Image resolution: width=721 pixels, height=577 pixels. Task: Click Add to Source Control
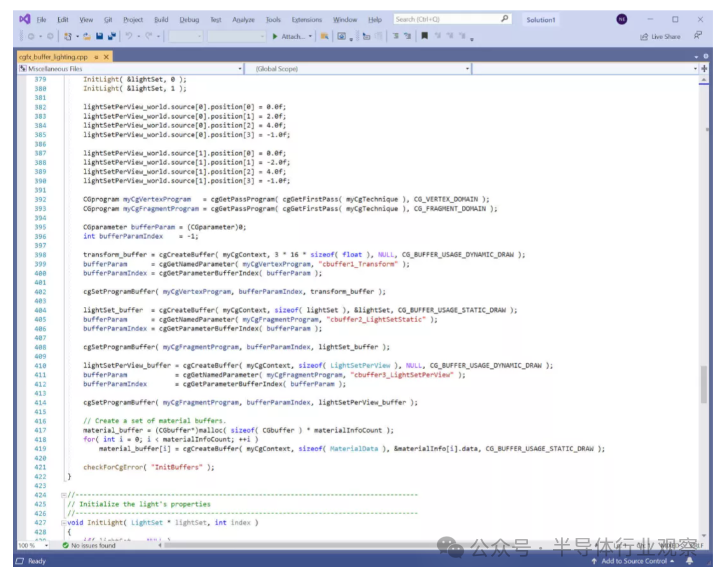tap(635, 561)
